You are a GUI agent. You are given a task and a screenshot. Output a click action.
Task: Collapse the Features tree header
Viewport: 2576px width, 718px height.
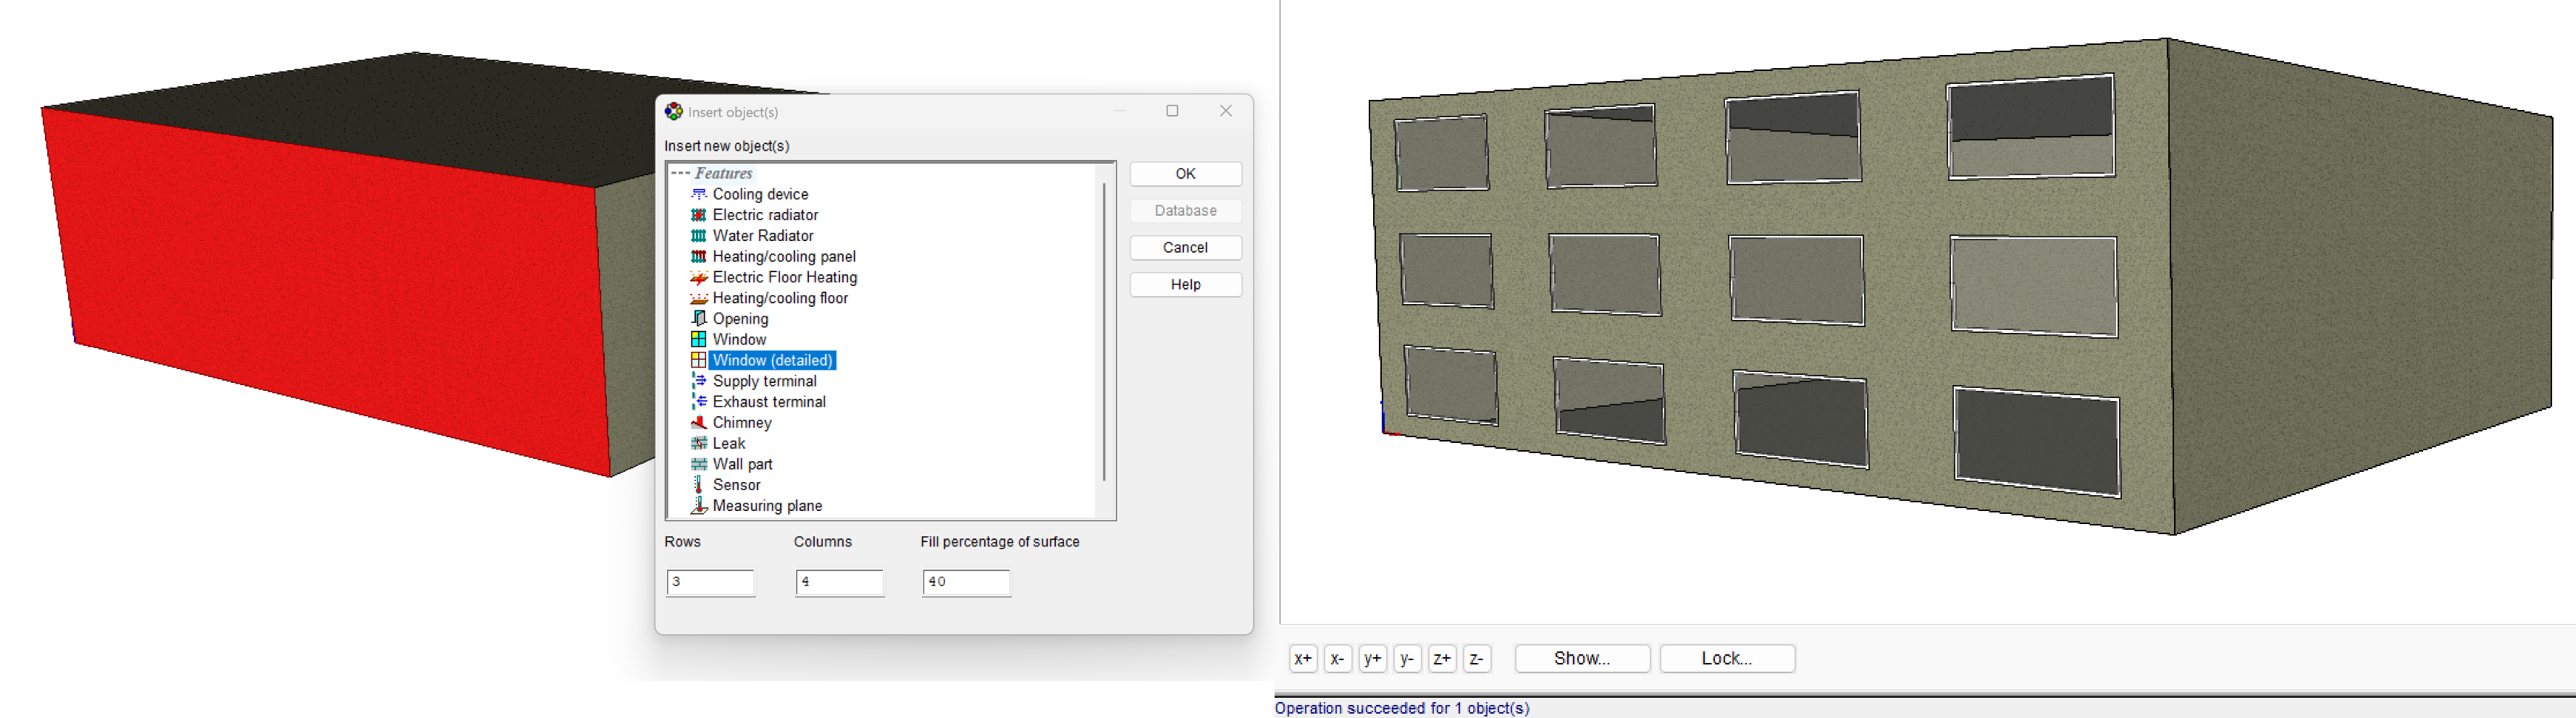pos(680,174)
